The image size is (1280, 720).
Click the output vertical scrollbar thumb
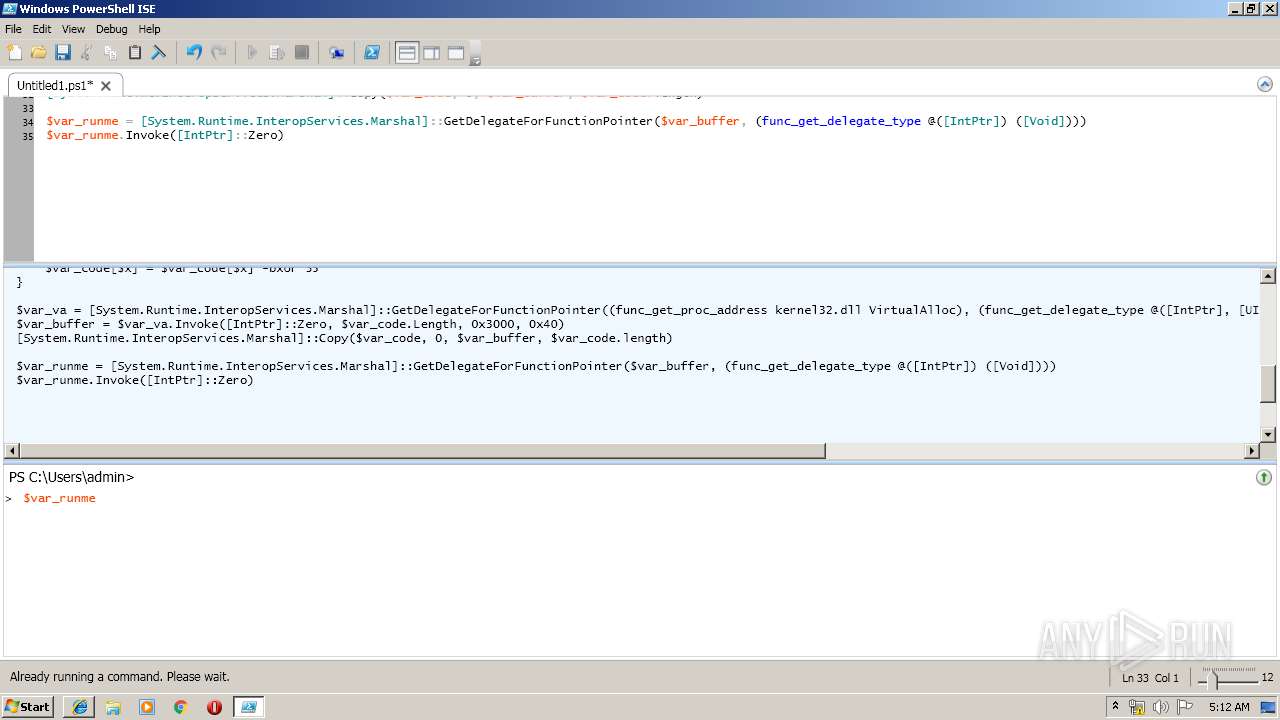click(x=1268, y=384)
